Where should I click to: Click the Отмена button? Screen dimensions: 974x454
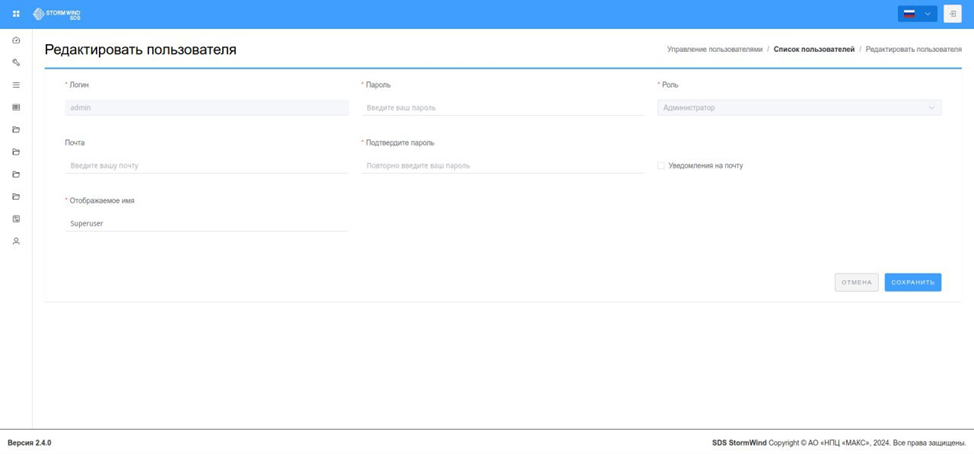click(857, 282)
